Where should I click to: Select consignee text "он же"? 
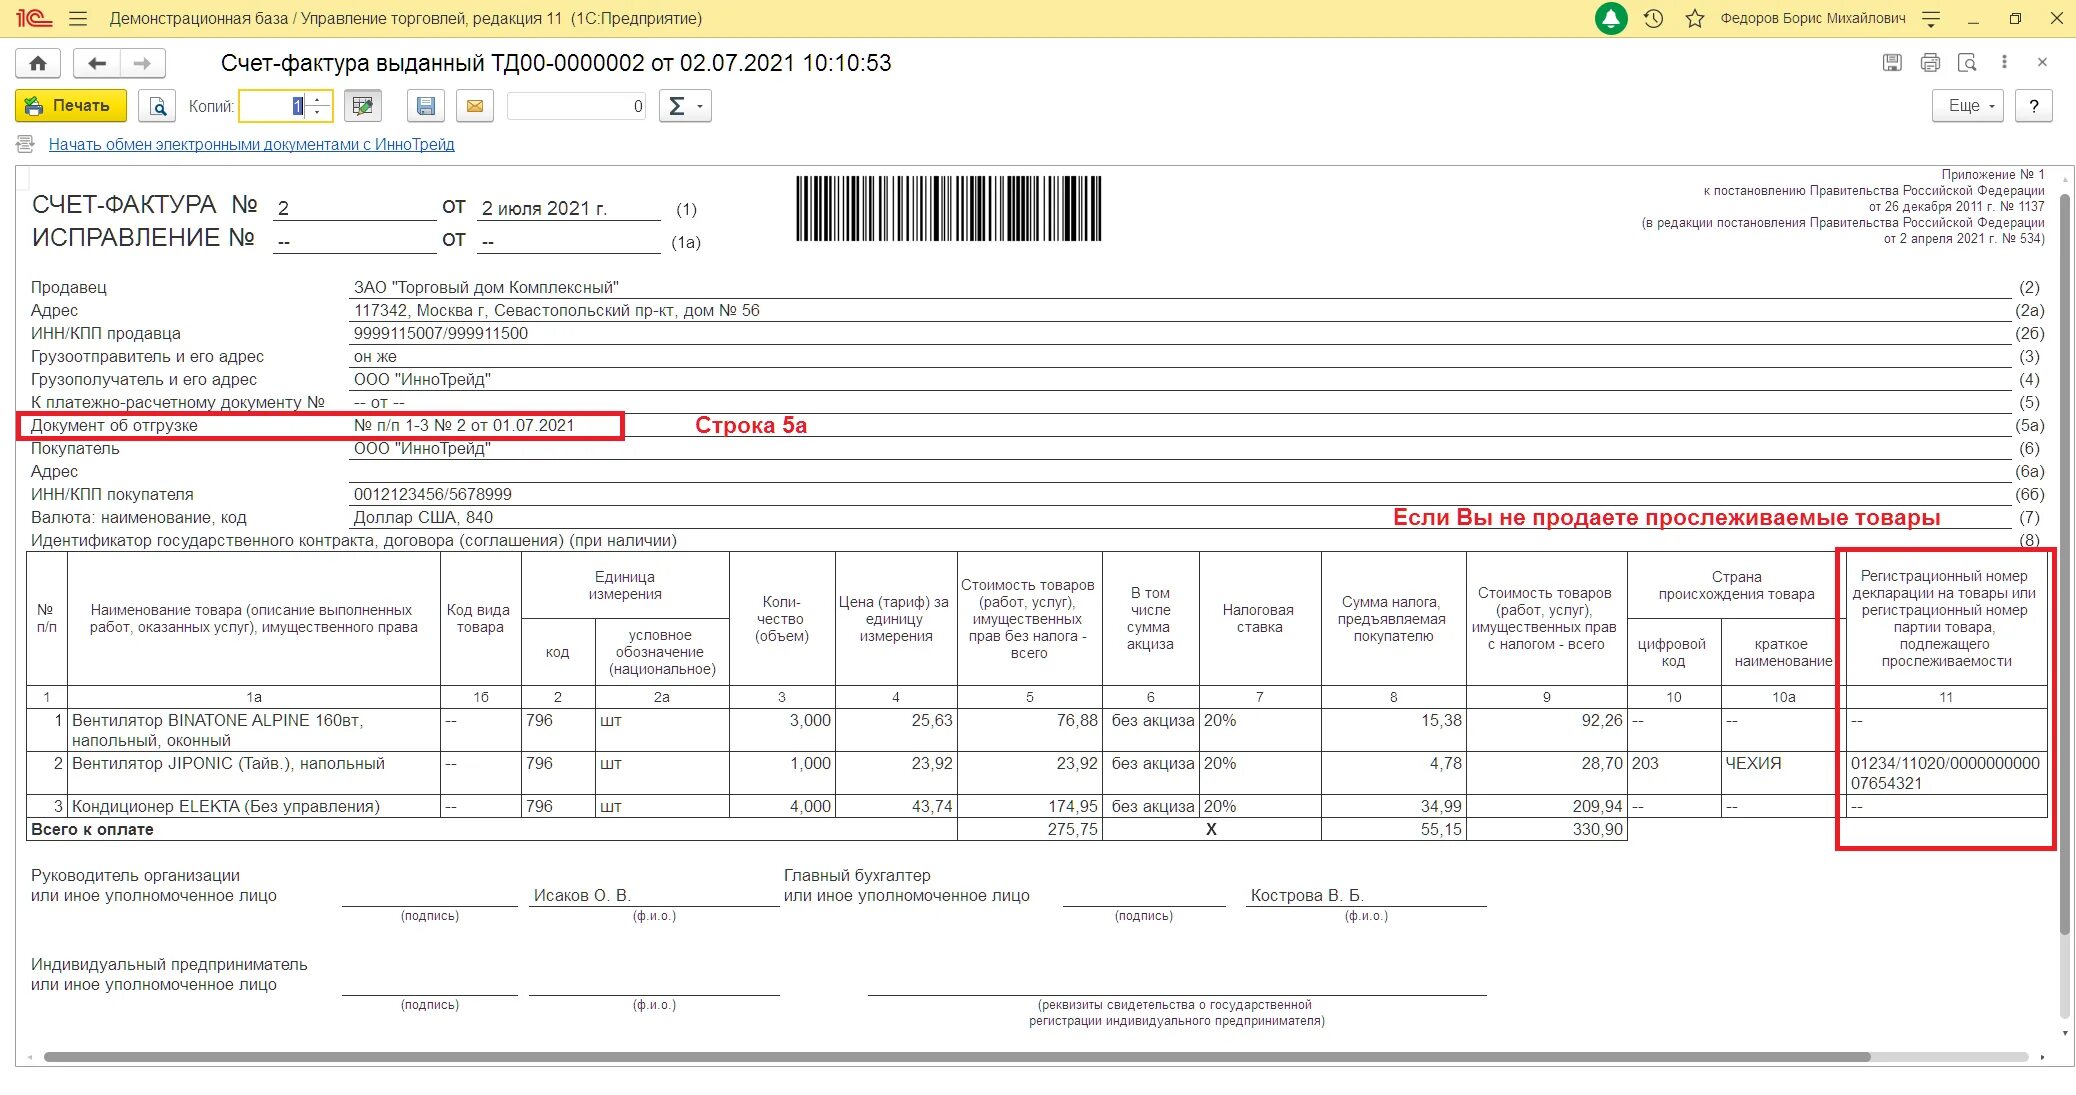[375, 357]
